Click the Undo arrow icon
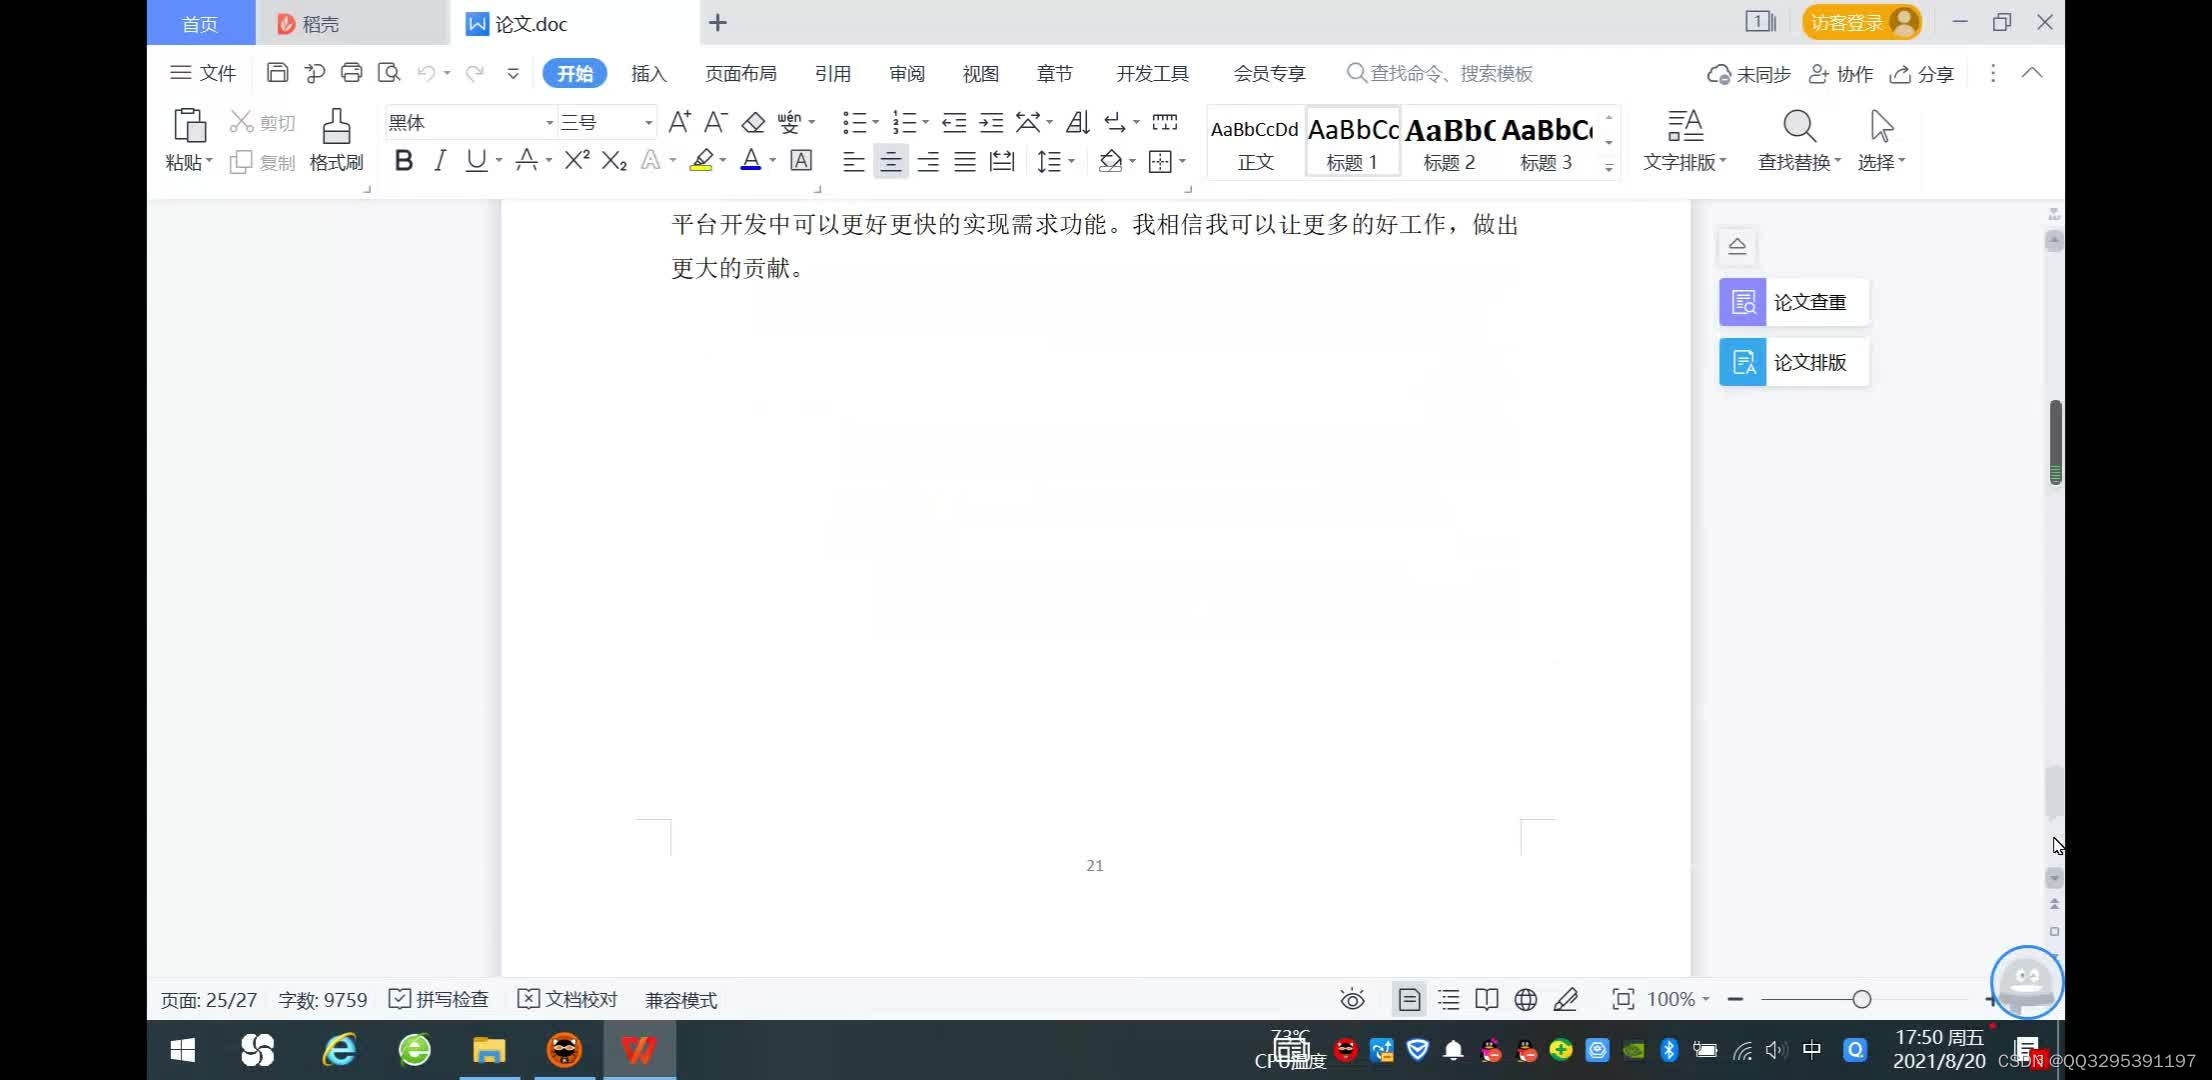This screenshot has height=1080, width=2212. coord(426,73)
